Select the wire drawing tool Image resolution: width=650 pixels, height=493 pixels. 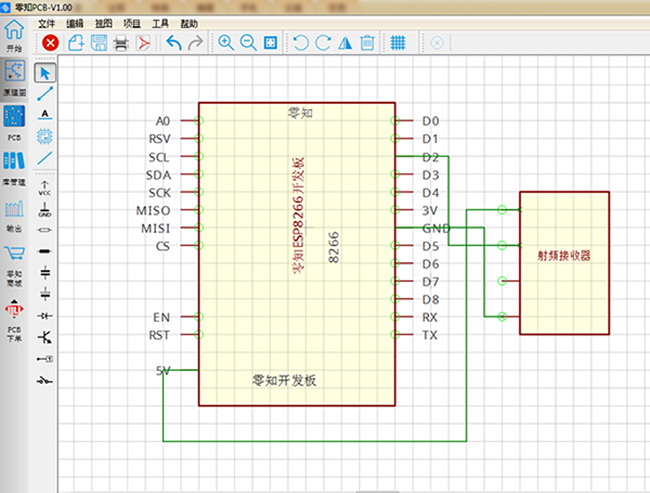(x=45, y=94)
